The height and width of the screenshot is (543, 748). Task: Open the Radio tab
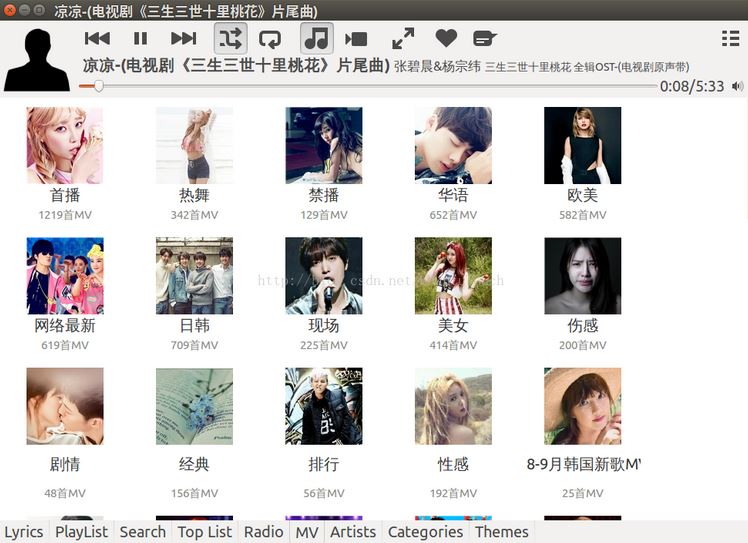pos(264,532)
